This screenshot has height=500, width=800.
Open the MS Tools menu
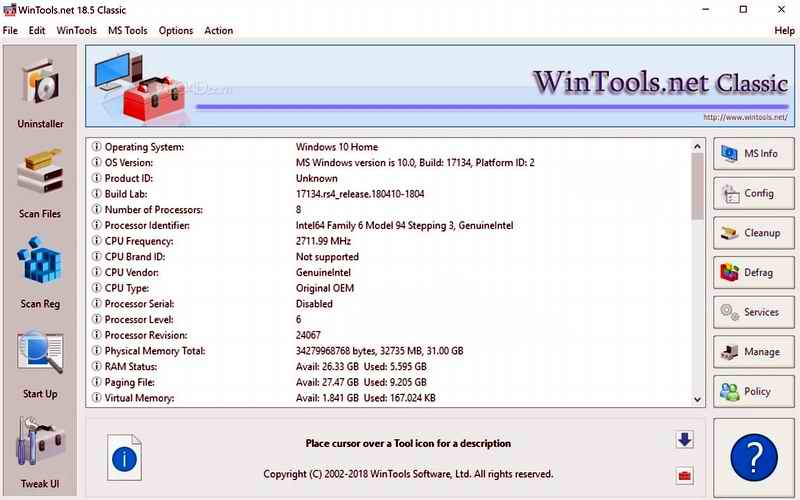tap(127, 31)
